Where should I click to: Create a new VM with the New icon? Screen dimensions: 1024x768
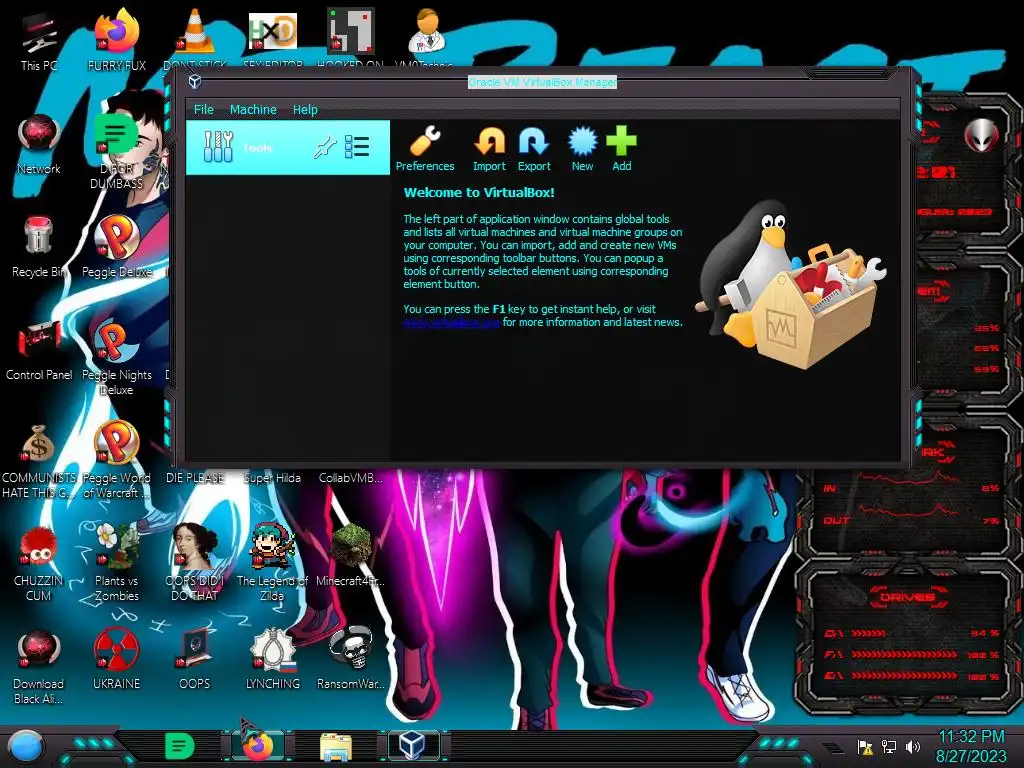point(582,141)
